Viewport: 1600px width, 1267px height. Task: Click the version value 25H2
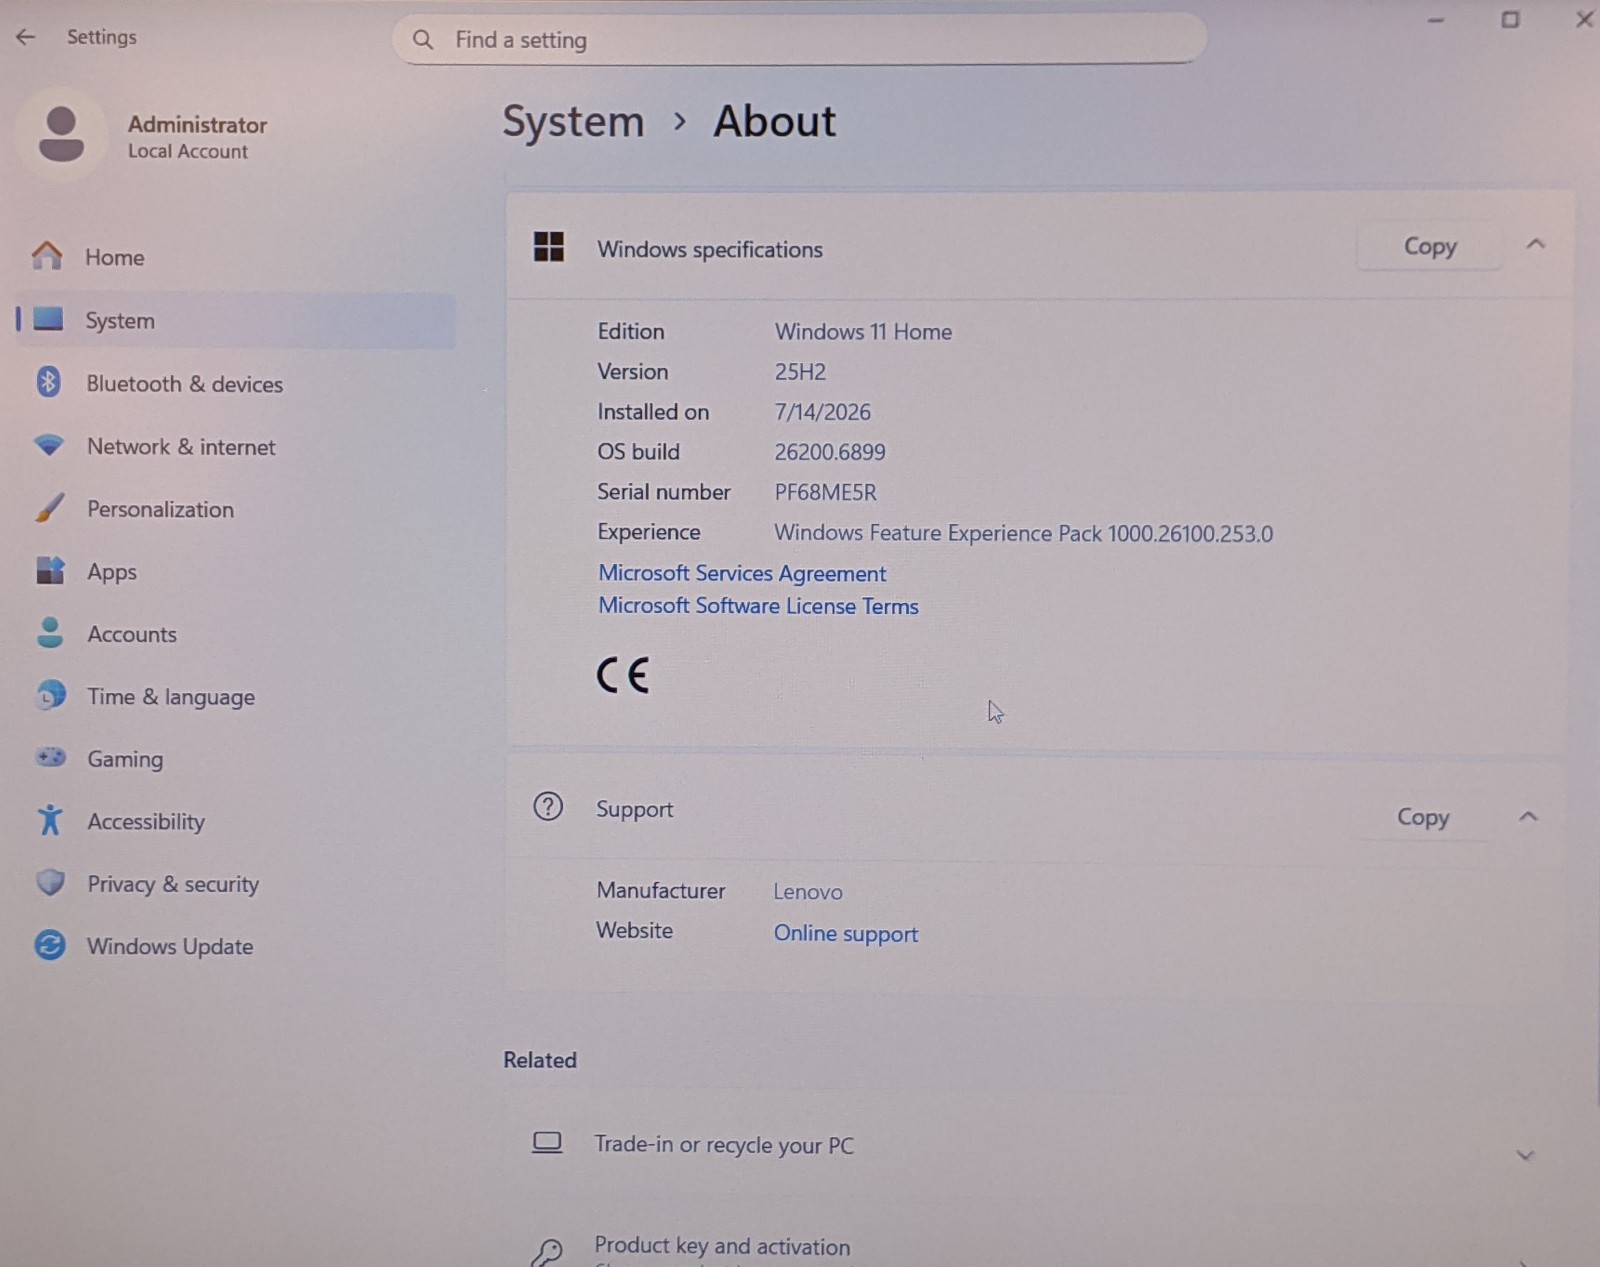pyautogui.click(x=800, y=372)
